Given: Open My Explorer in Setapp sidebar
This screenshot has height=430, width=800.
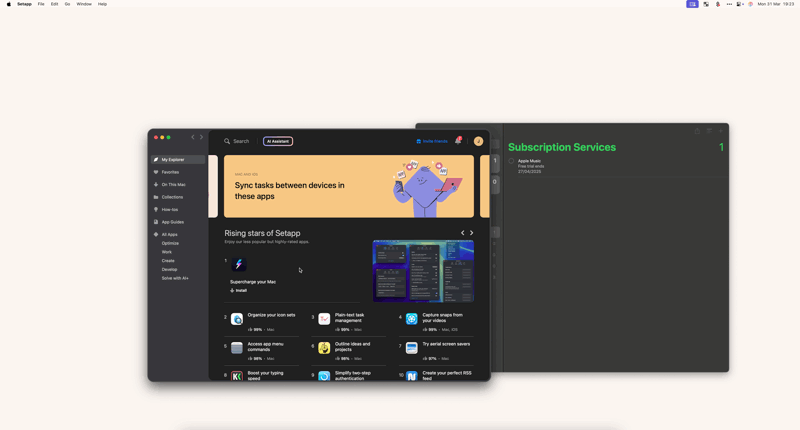Looking at the screenshot, I should pyautogui.click(x=178, y=160).
